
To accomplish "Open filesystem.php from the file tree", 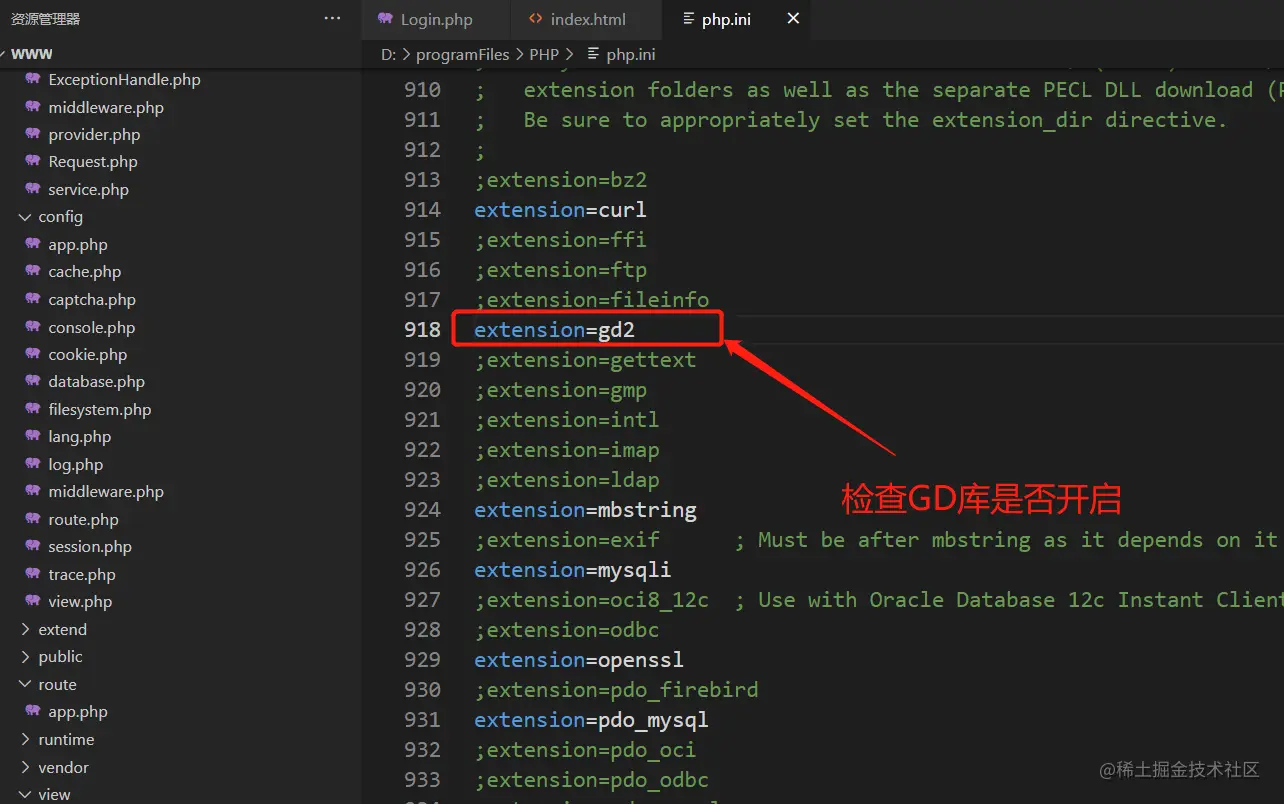I will click(x=99, y=409).
